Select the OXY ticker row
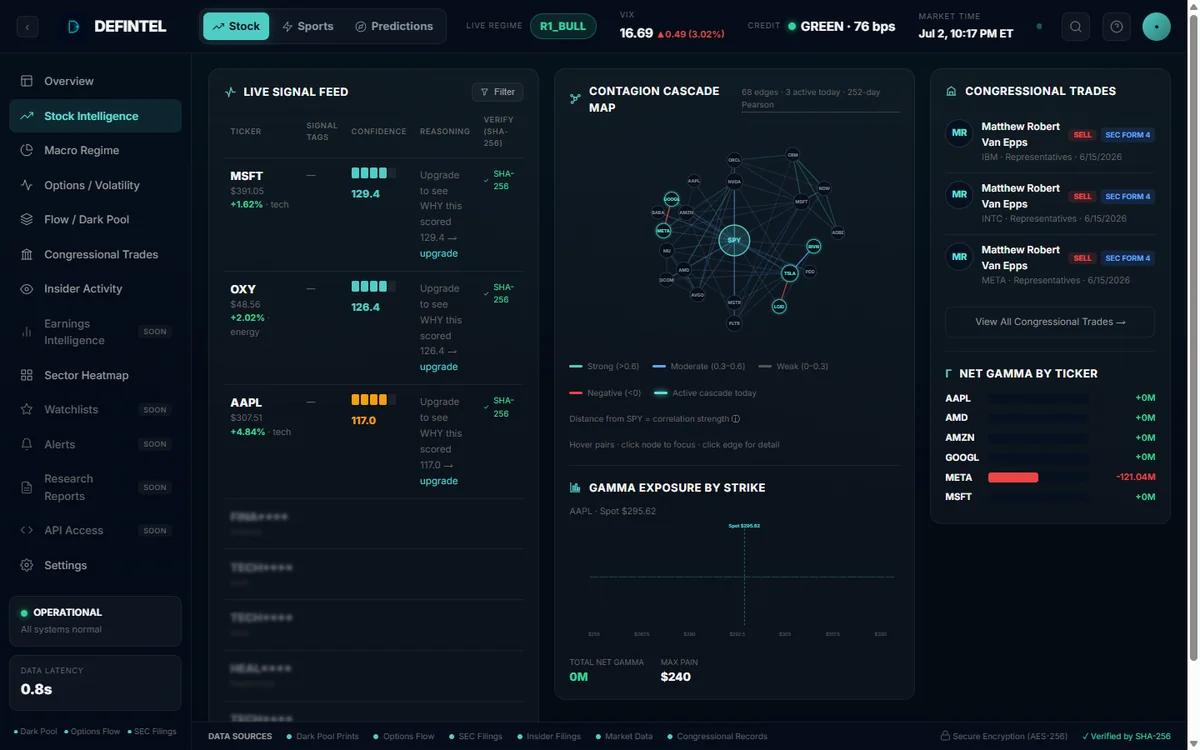Screen dimensions: 1200x750 click(x=373, y=328)
